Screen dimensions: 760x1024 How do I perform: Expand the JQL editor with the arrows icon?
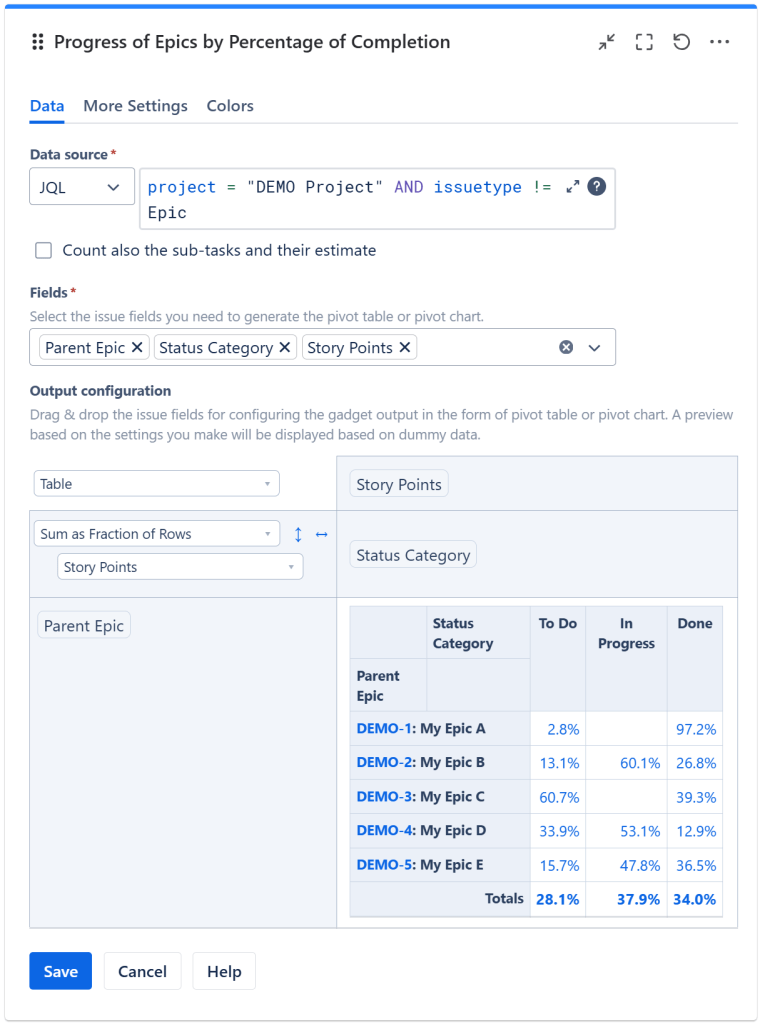pyautogui.click(x=573, y=187)
